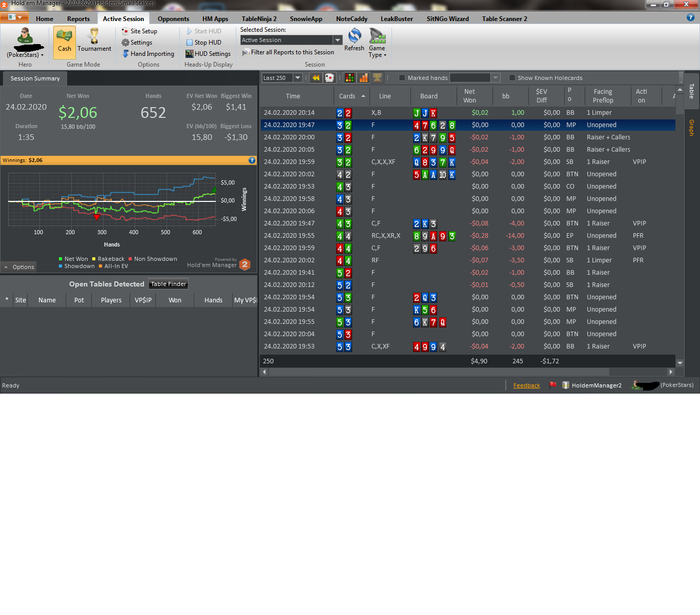Screen dimensions: 700x615
Task: Click Start HUD
Action: click(204, 31)
